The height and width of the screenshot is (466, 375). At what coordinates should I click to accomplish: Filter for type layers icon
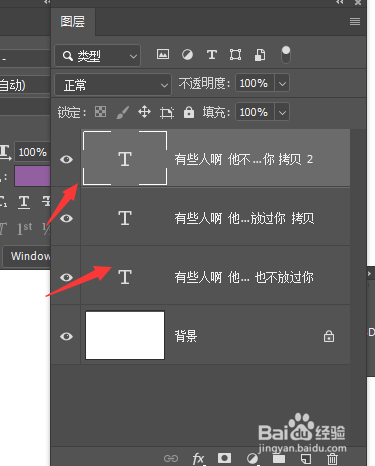click(x=212, y=54)
